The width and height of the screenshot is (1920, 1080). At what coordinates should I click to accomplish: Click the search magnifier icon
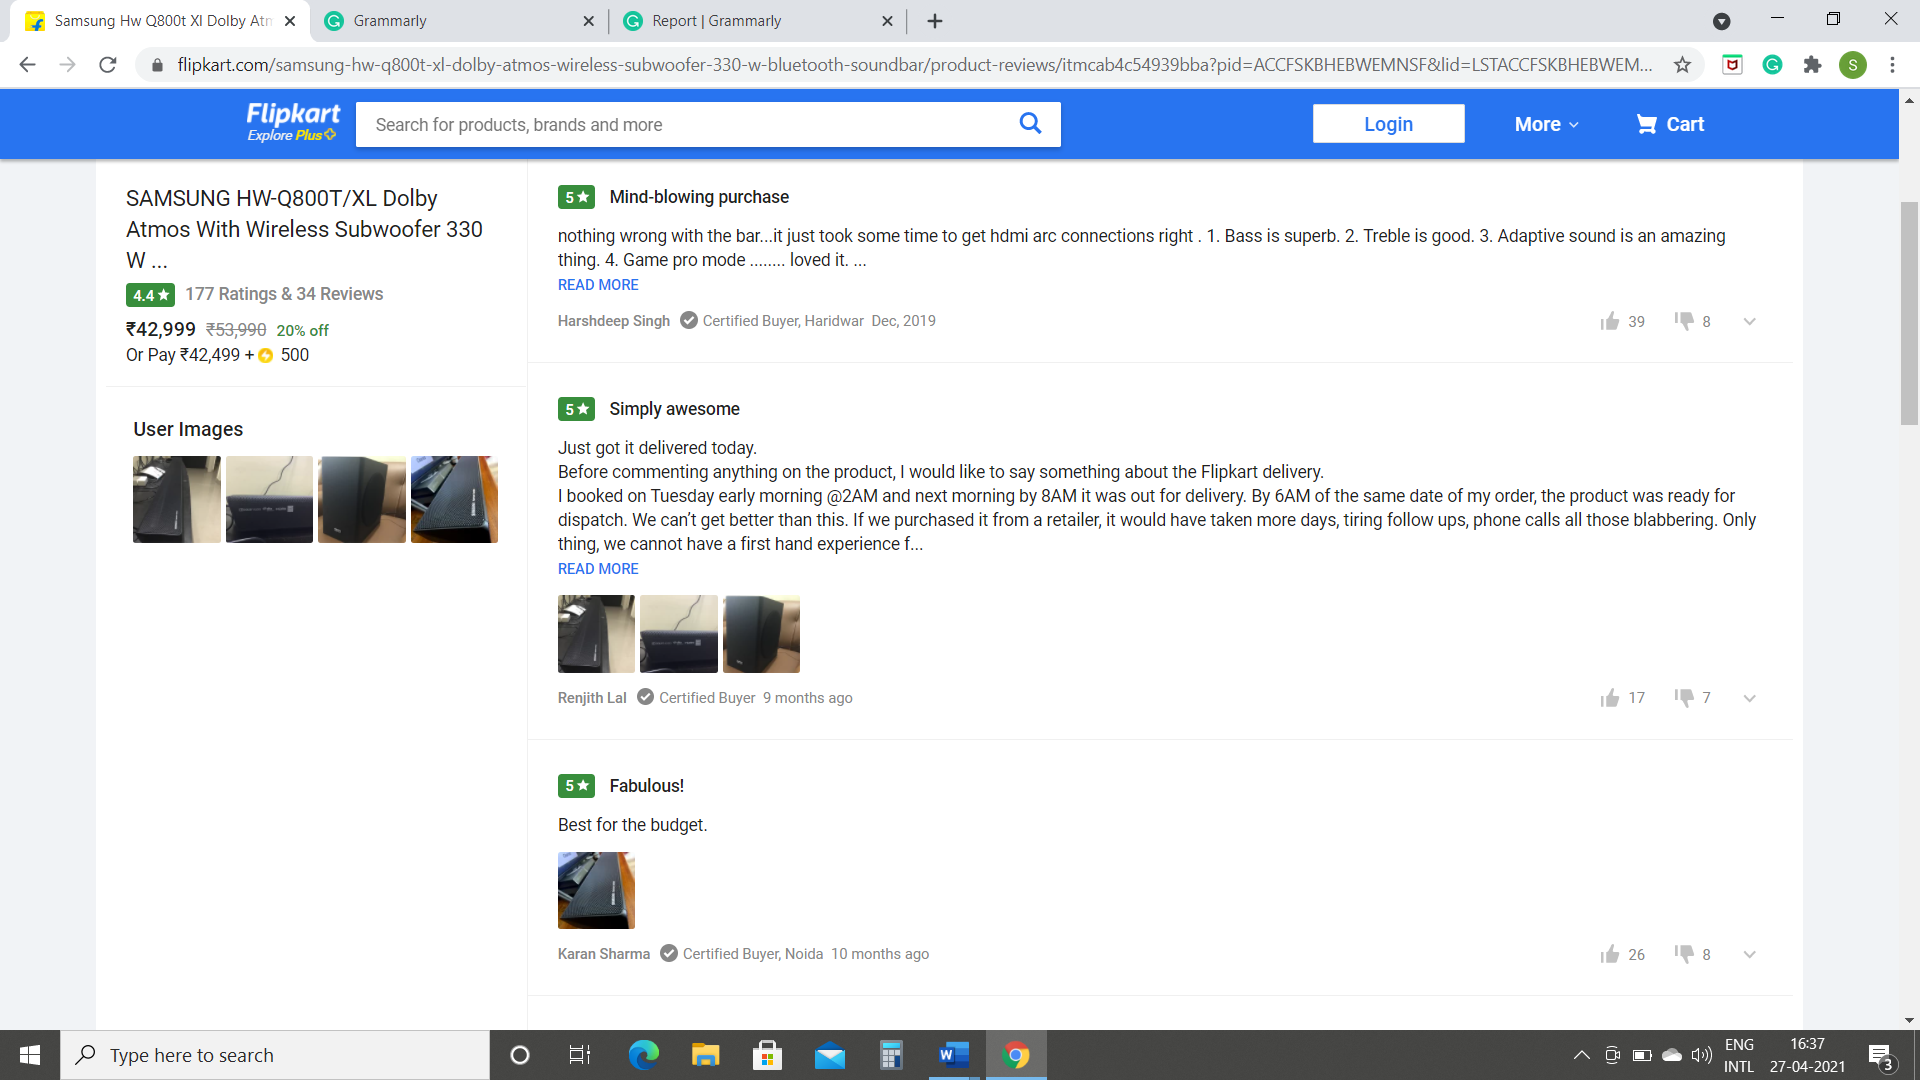pyautogui.click(x=1030, y=123)
